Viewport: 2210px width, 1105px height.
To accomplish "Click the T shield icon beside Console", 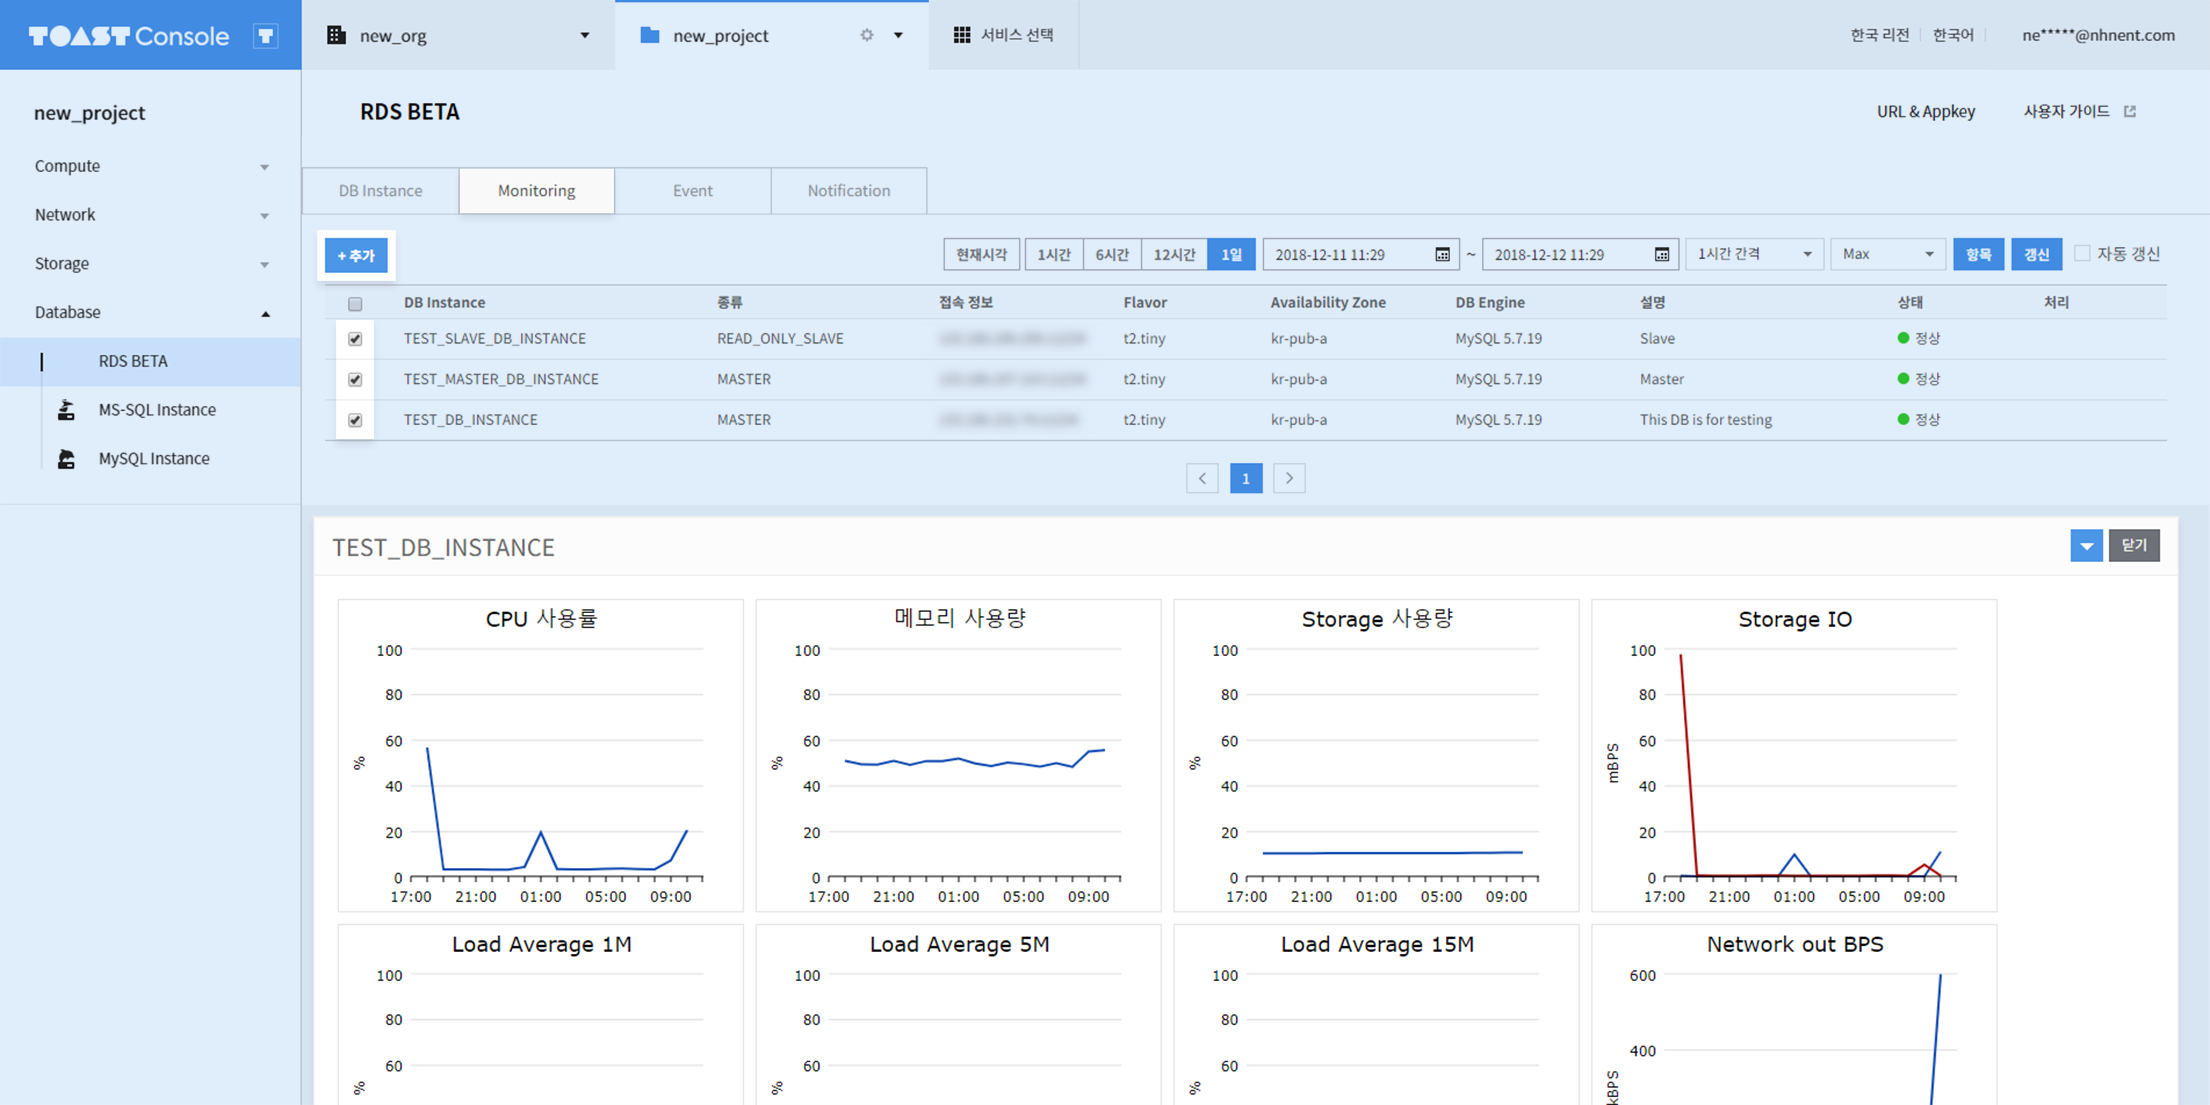I will (x=265, y=36).
